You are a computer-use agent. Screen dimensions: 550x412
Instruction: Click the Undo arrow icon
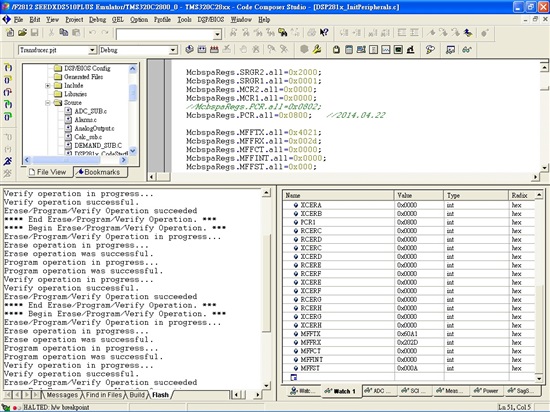tap(92, 33)
